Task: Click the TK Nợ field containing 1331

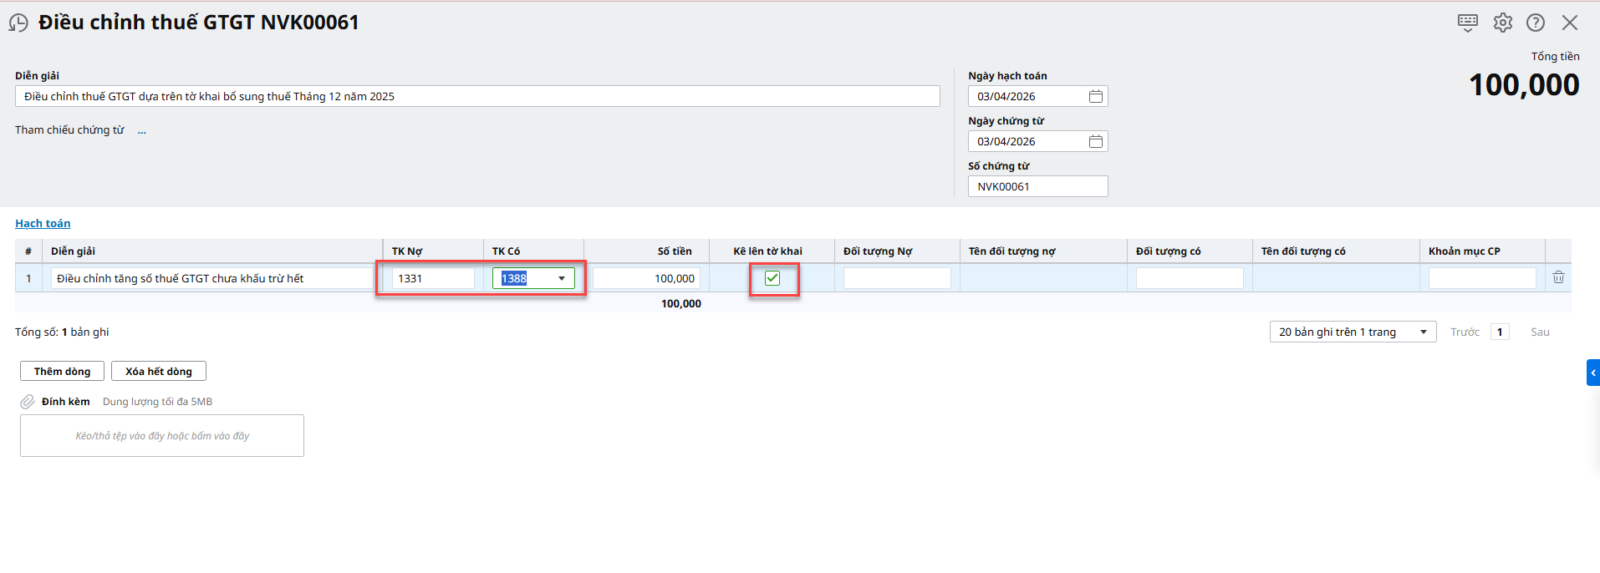Action: click(x=432, y=278)
